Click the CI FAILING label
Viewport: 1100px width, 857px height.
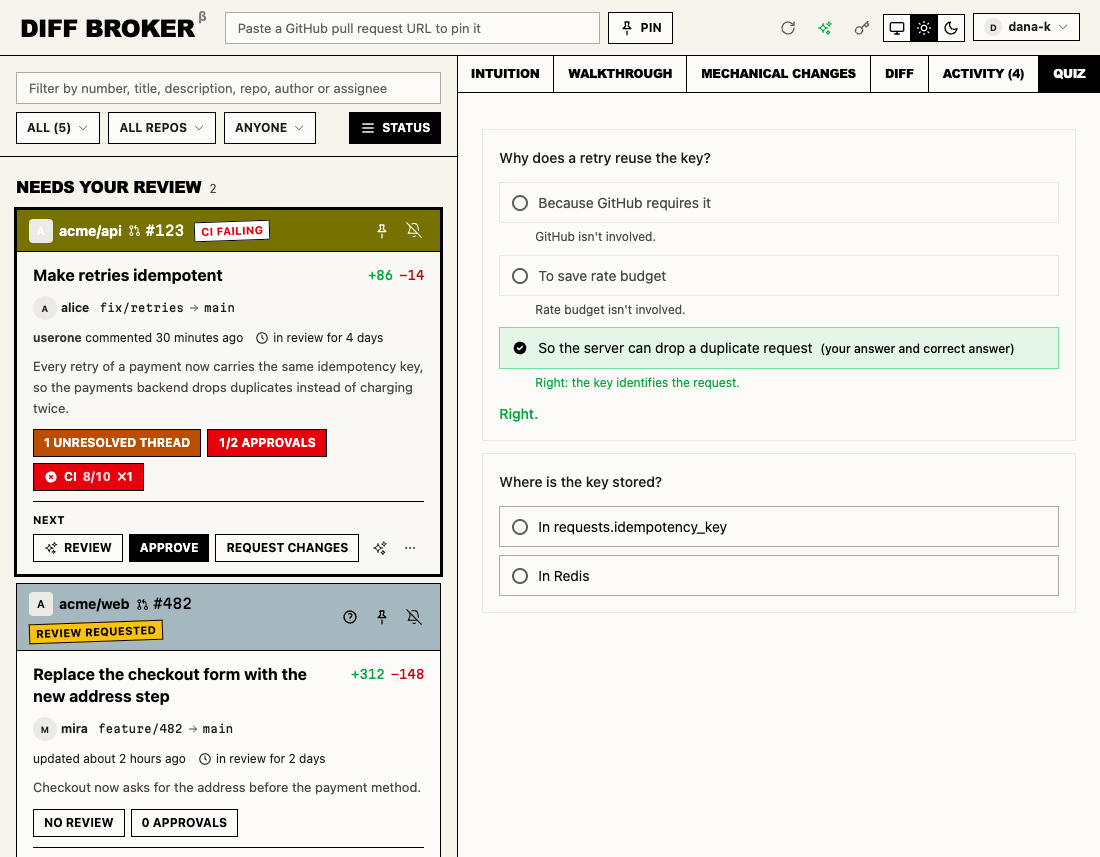tap(232, 231)
